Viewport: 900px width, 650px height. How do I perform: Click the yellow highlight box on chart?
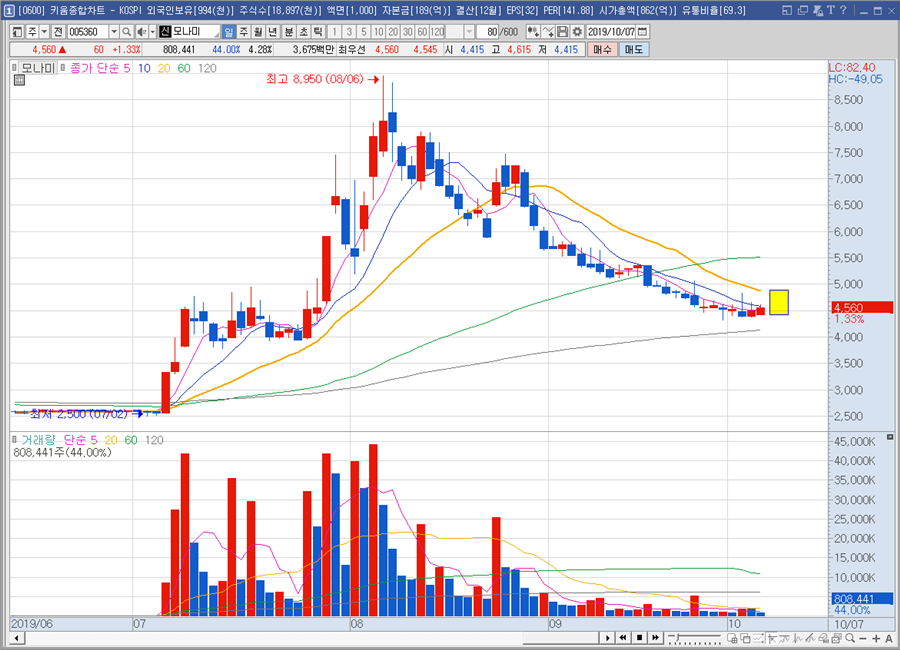point(779,302)
